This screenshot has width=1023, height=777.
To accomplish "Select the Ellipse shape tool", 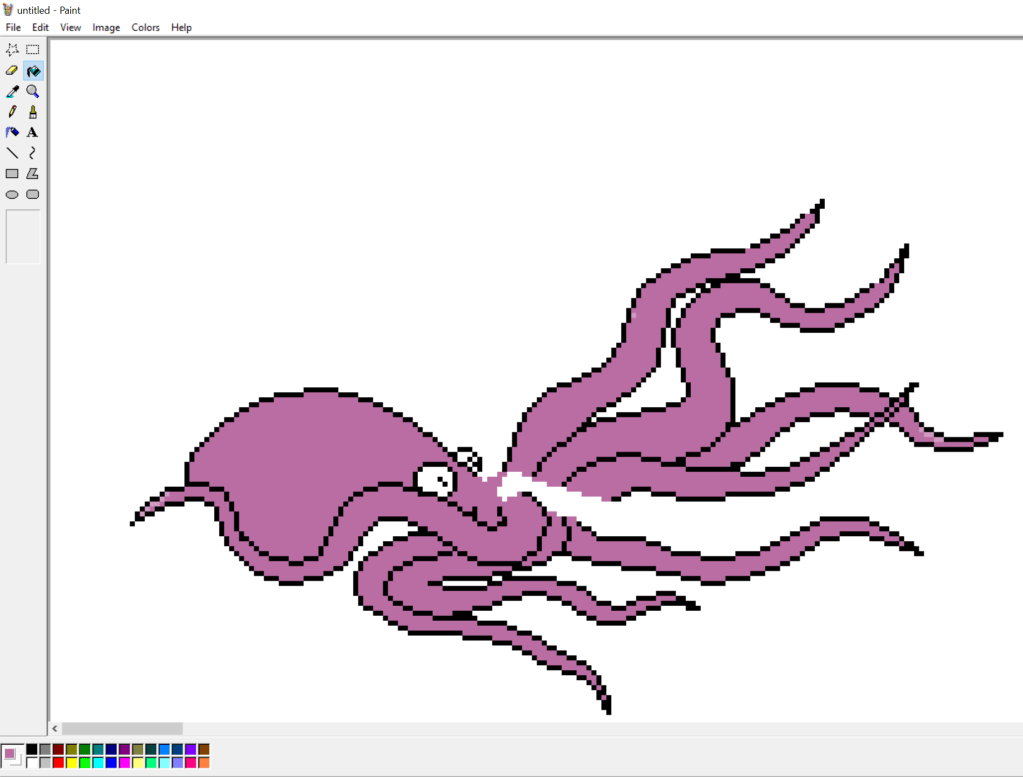I will (x=12, y=194).
